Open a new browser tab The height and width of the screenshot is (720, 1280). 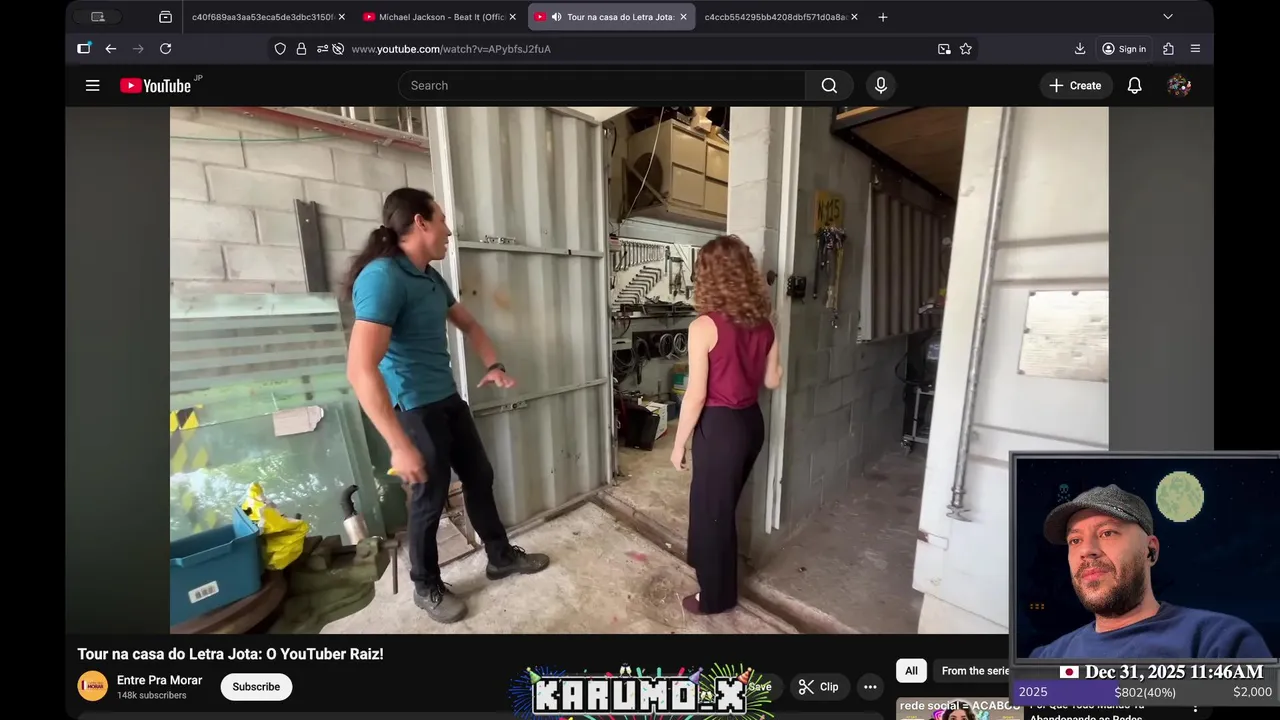pyautogui.click(x=883, y=17)
